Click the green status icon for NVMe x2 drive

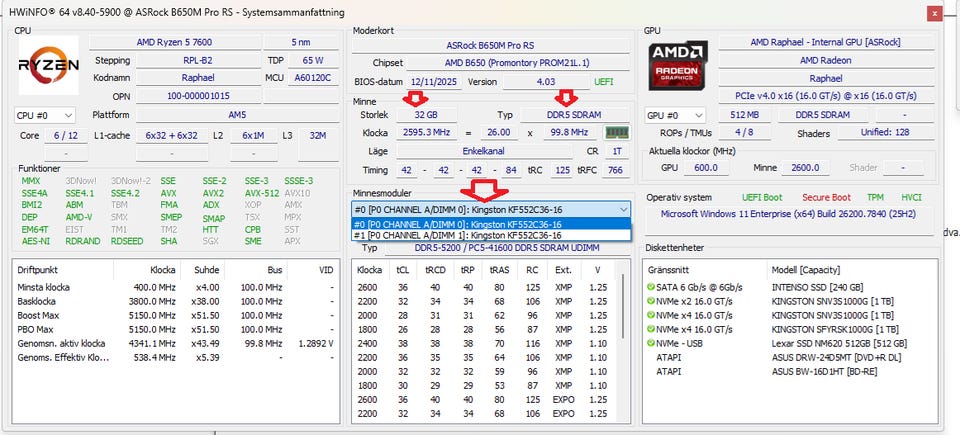tap(652, 300)
